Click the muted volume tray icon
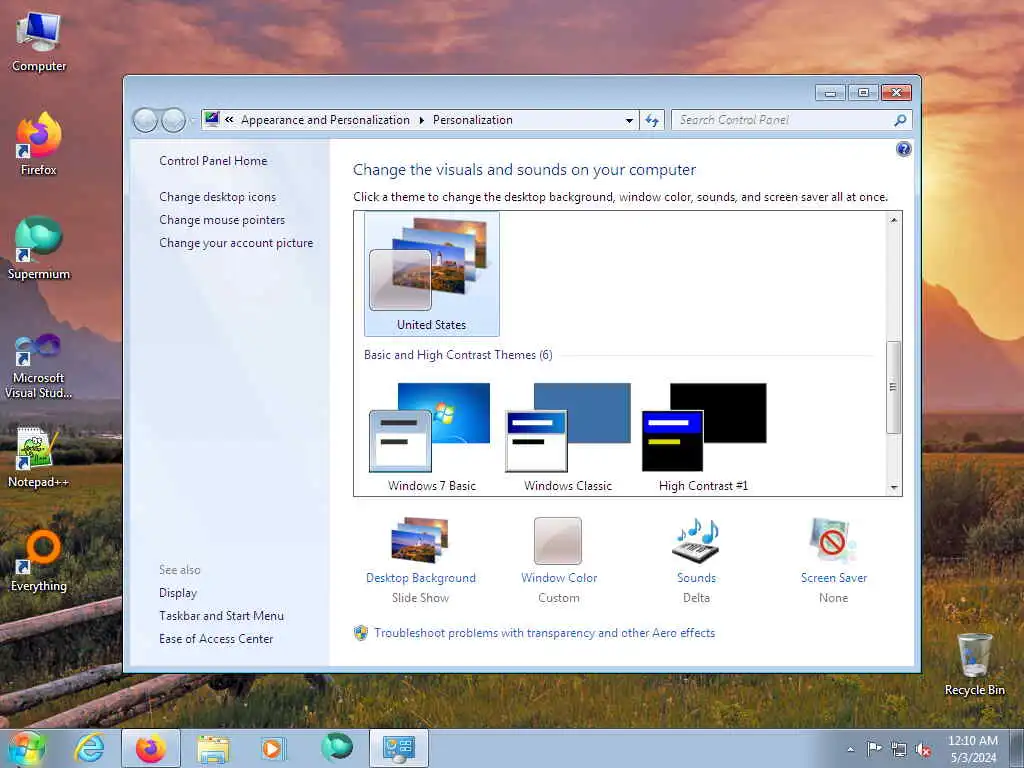Screen dimensions: 1024x768 click(923, 750)
